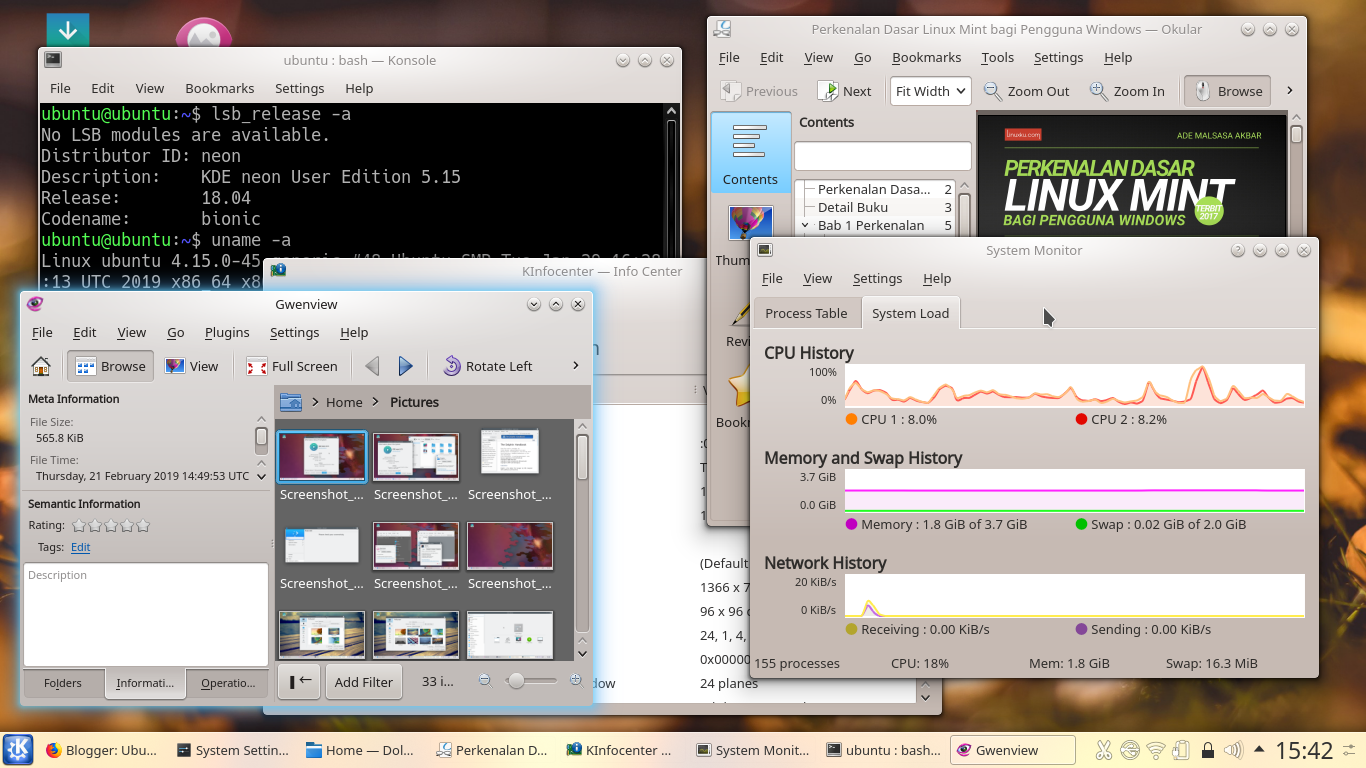
Task: Open the Bookmarks menu in Okular
Action: tap(926, 57)
